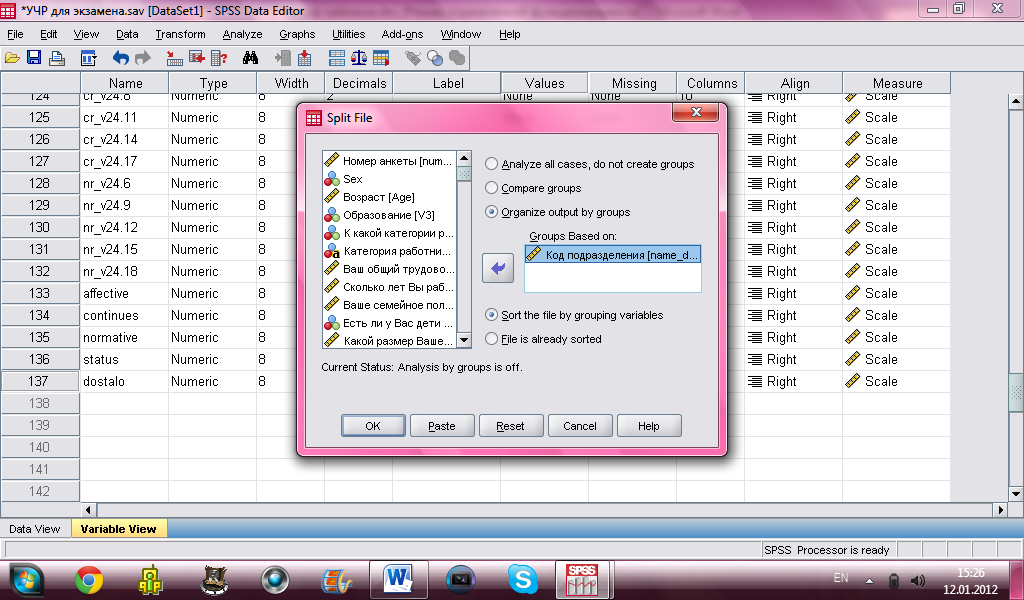Click the Weight Cases scales icon
The height and width of the screenshot is (600, 1024).
tap(359, 58)
